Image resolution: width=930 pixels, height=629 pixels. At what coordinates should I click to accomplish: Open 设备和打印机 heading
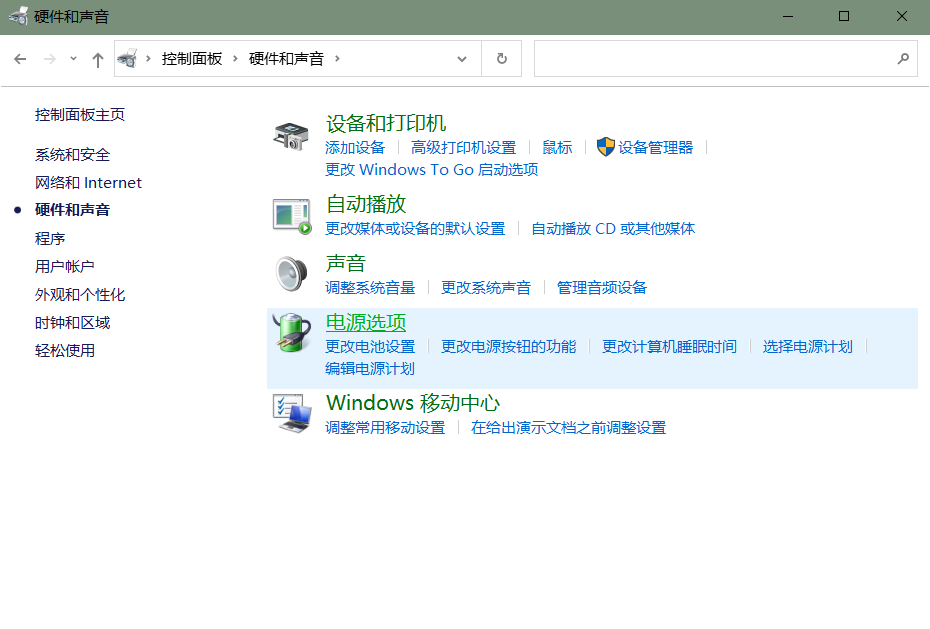click(x=386, y=123)
